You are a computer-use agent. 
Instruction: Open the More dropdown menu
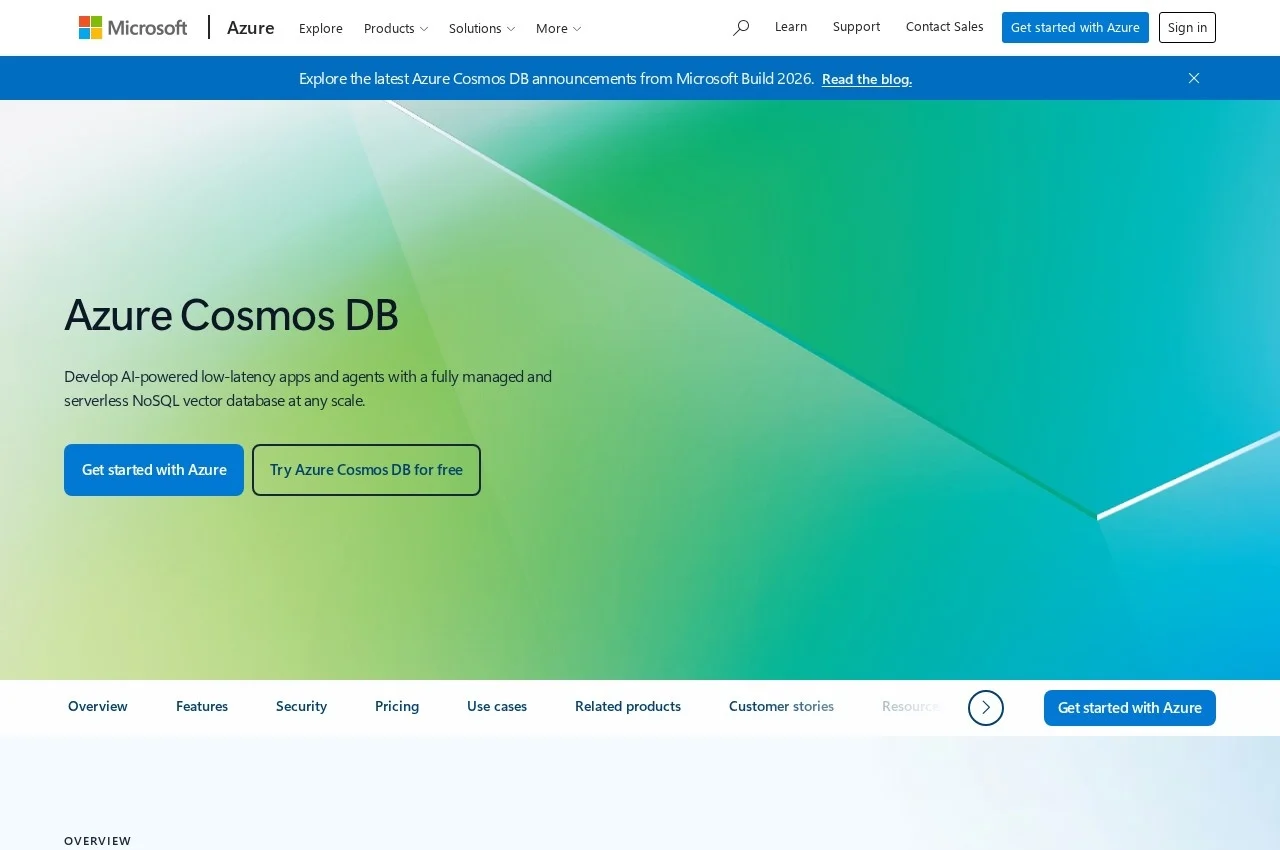point(558,28)
